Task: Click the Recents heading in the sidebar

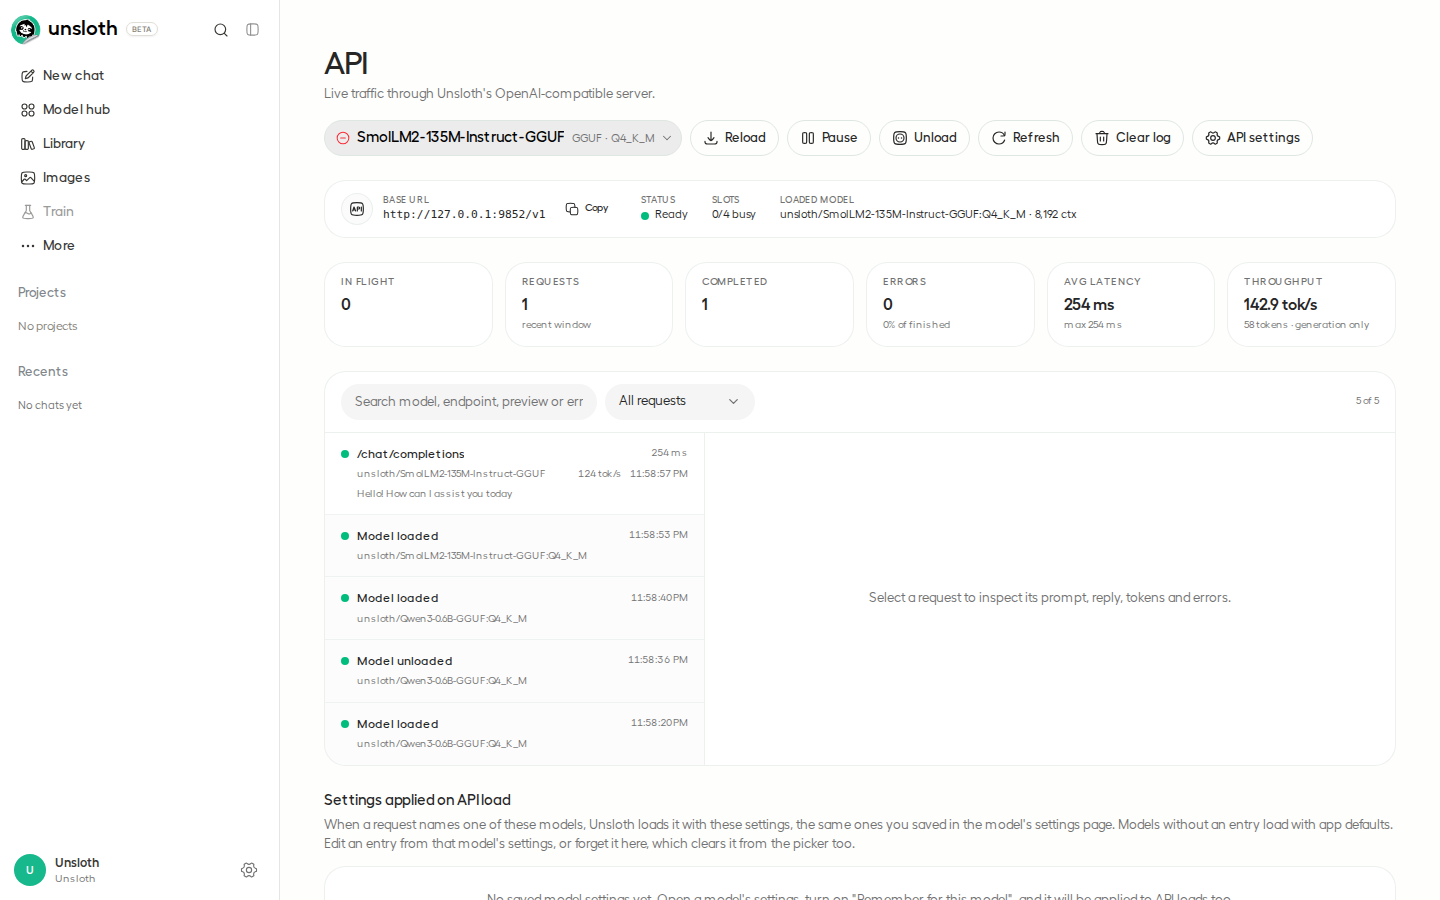Action: click(x=43, y=371)
